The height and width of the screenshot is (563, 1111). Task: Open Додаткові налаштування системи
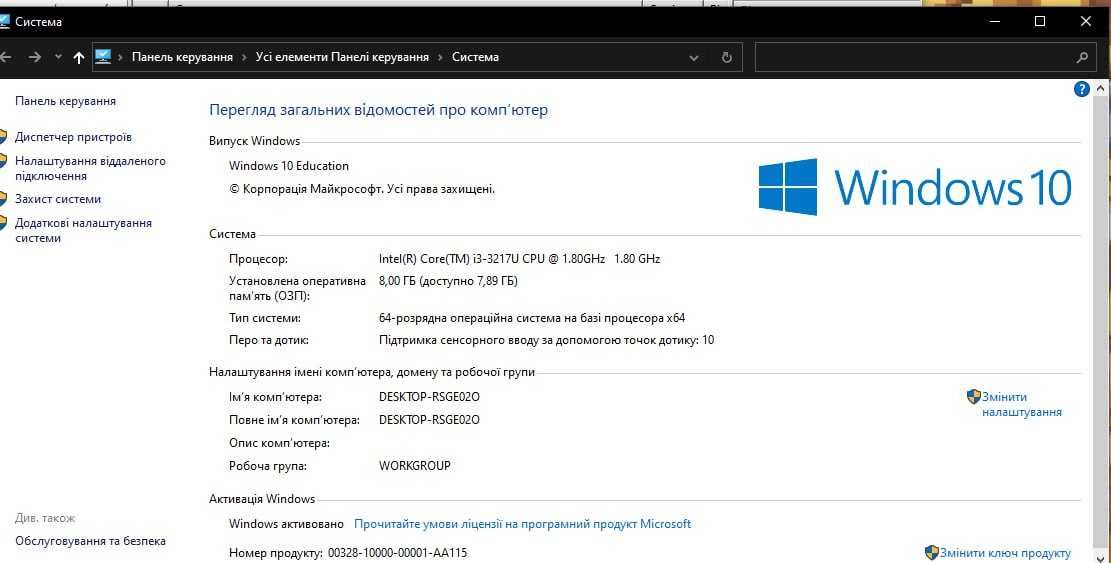click(83, 230)
